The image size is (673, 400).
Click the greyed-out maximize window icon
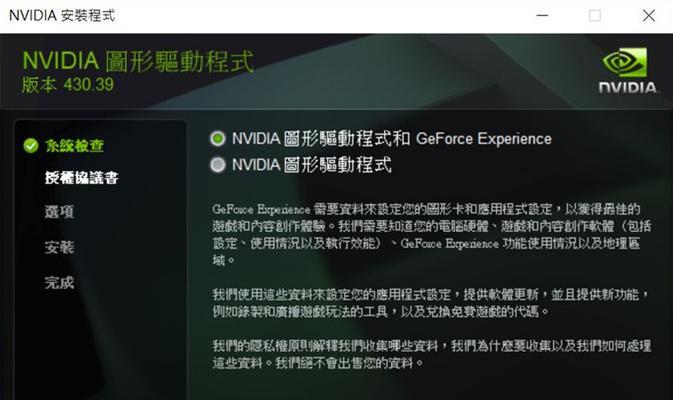click(594, 16)
